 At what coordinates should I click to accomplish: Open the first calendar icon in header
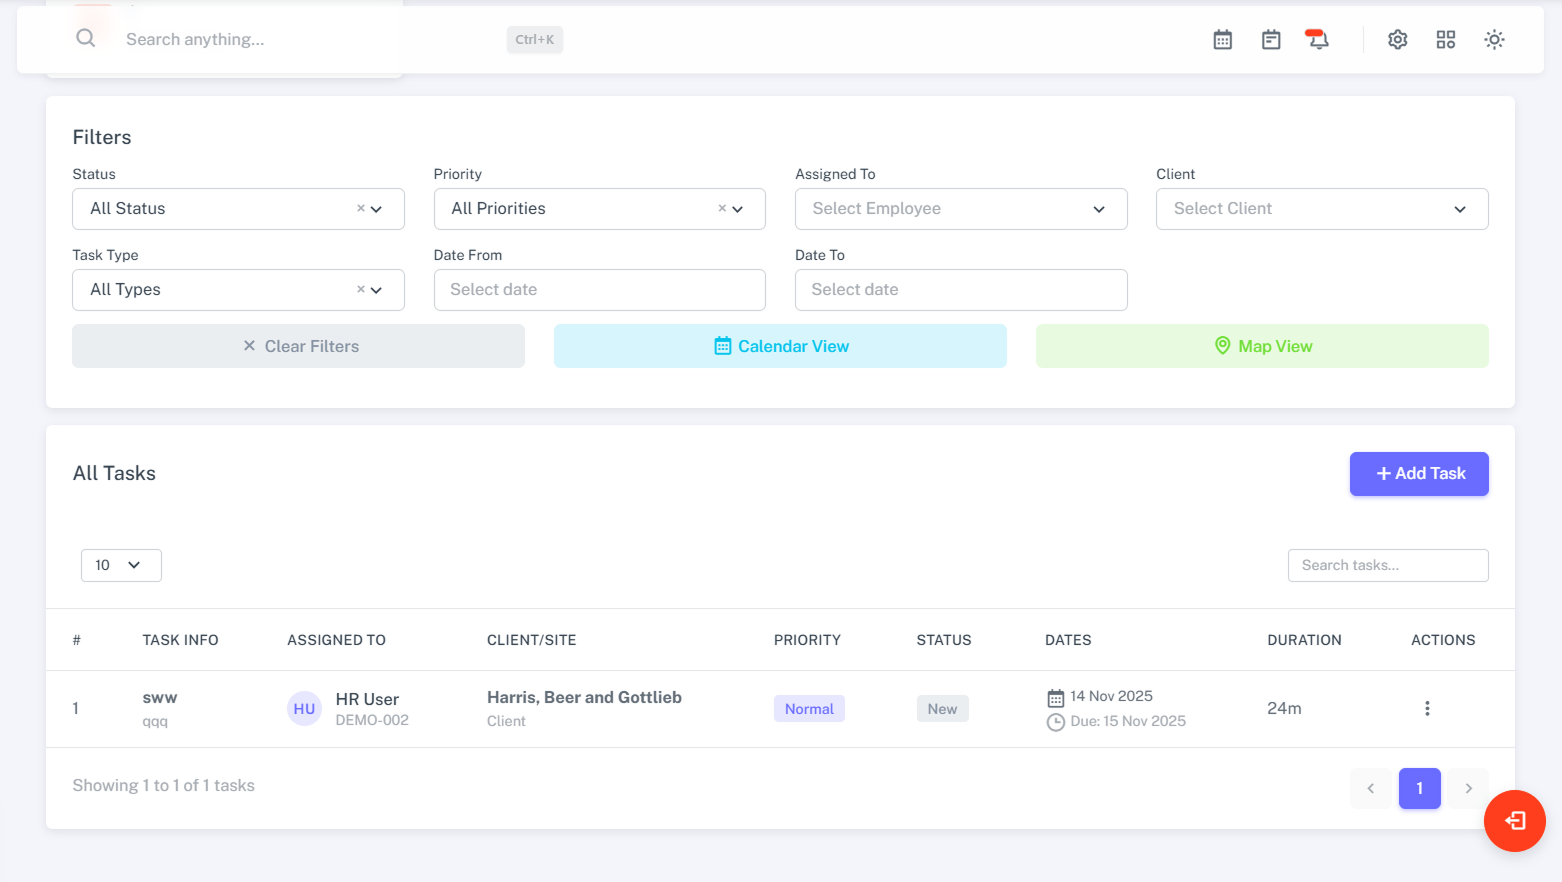pyautogui.click(x=1222, y=40)
